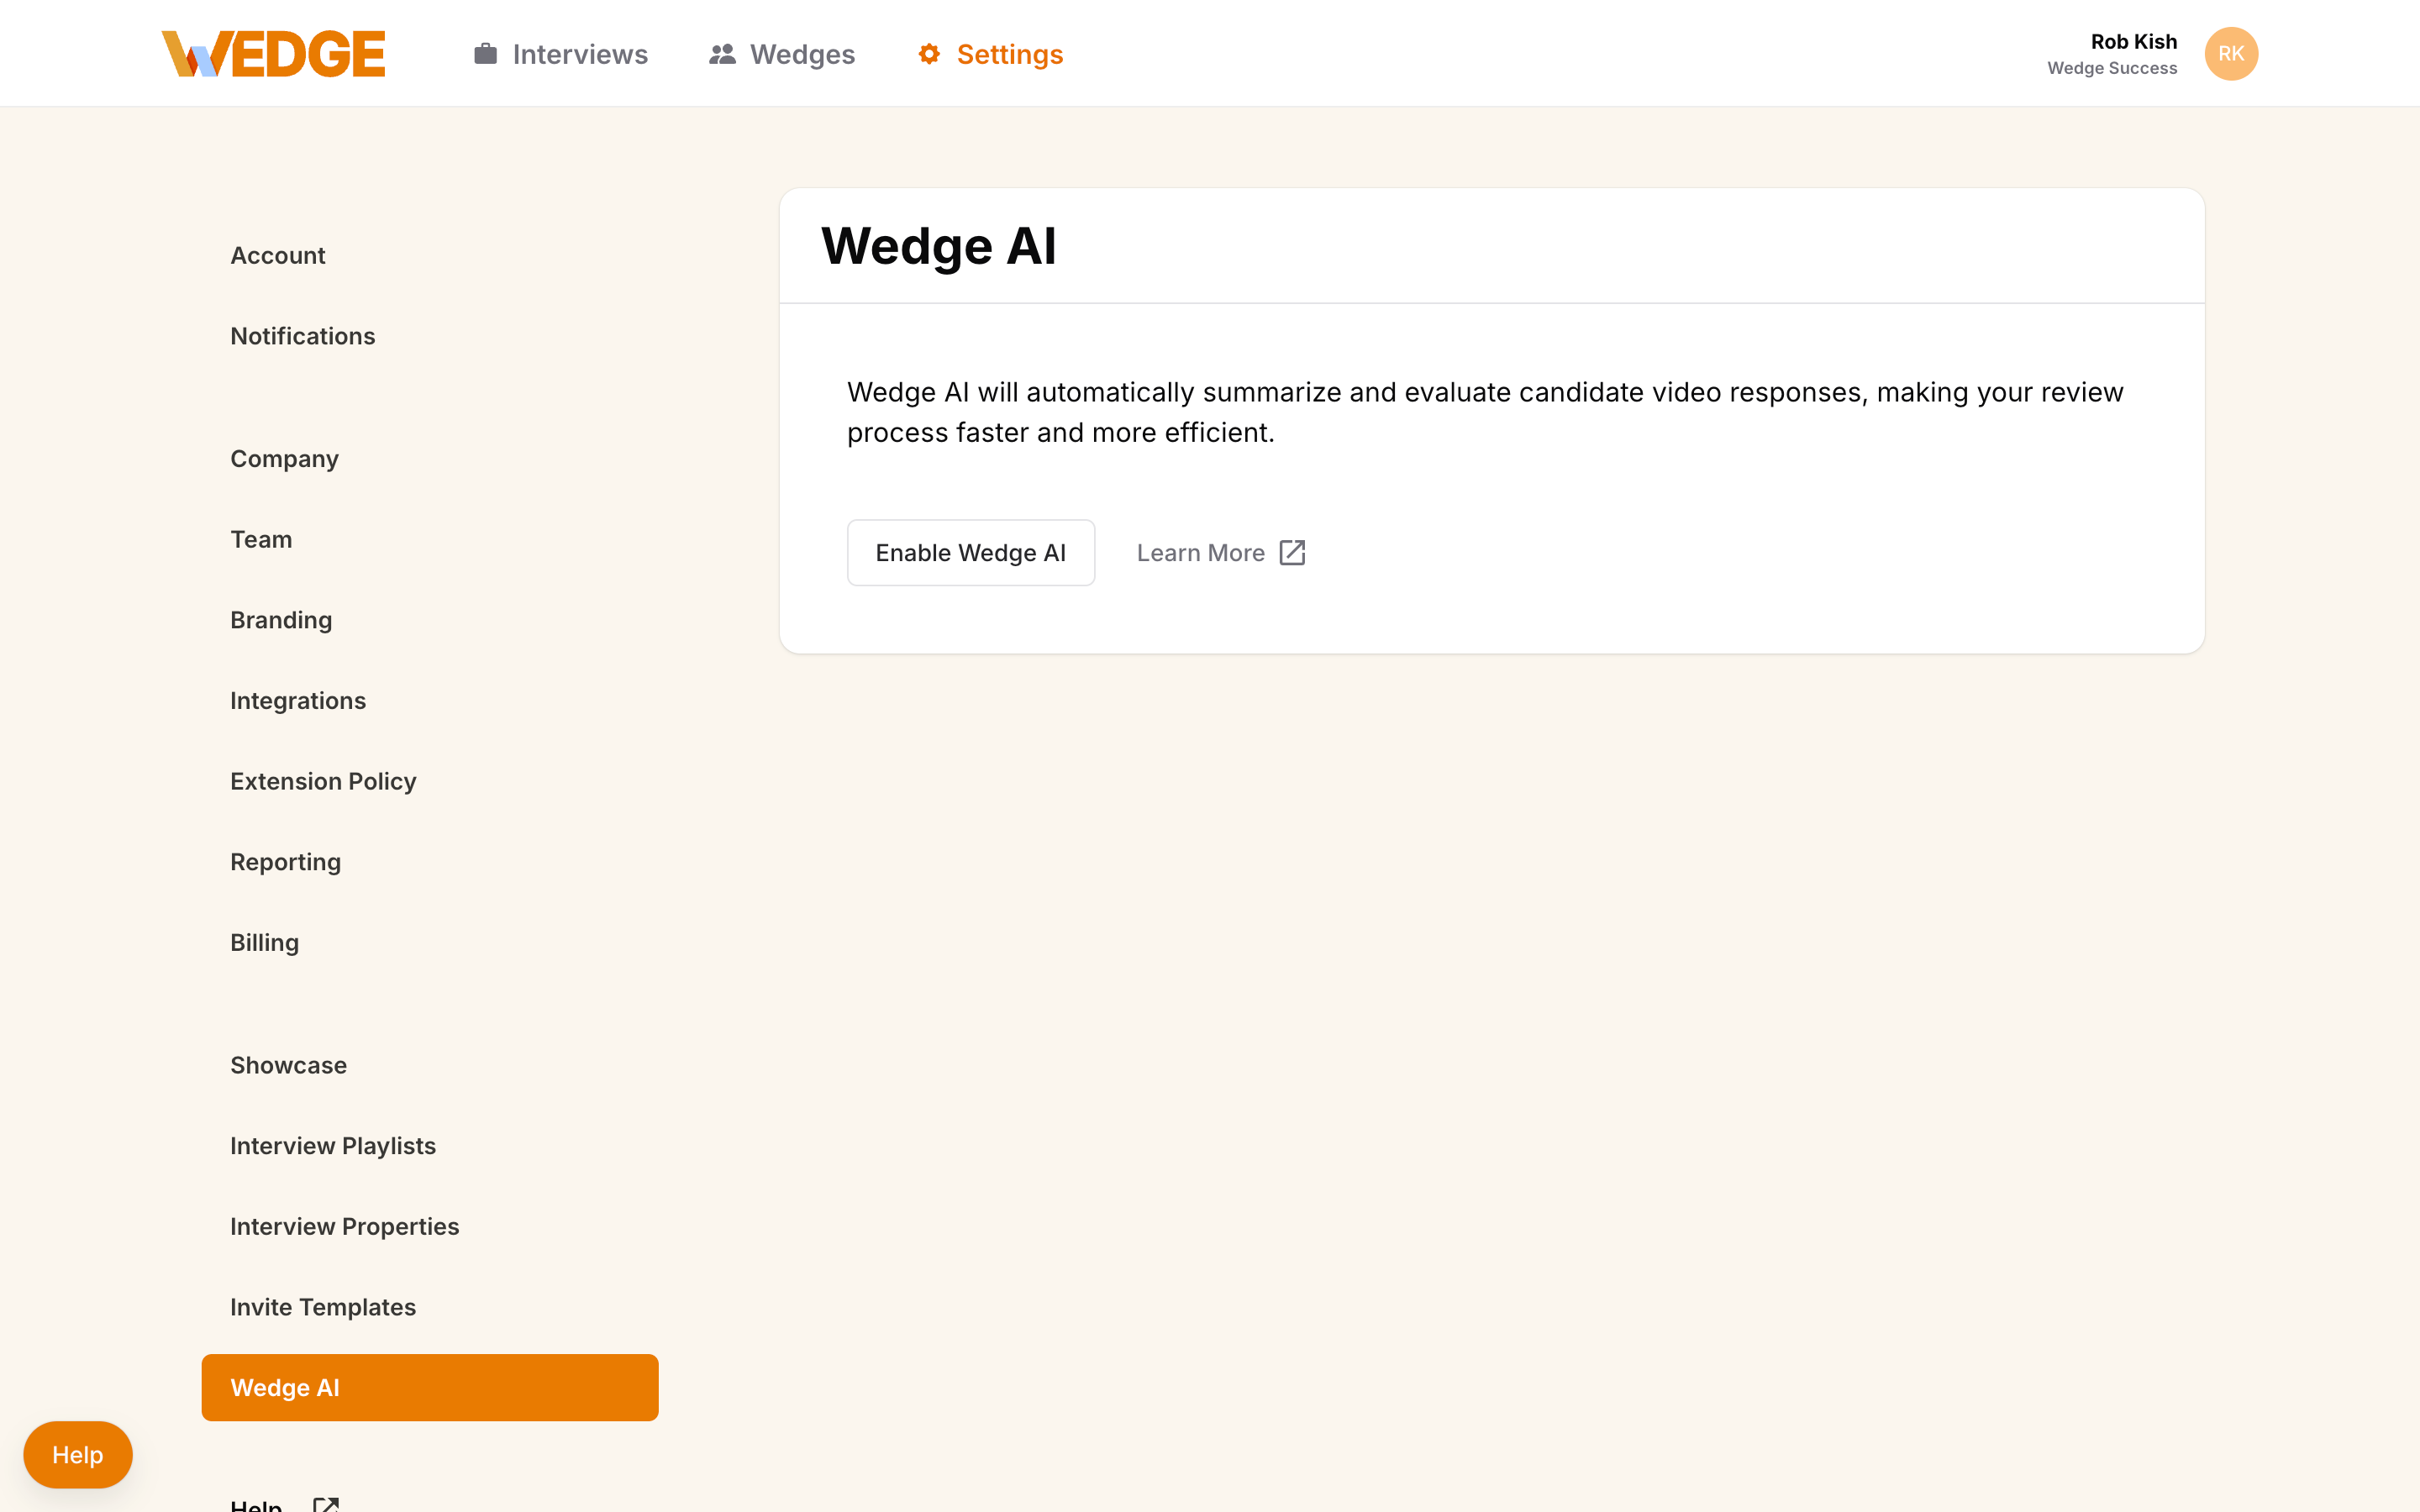Select Branding from the sidebar
Screen dimensions: 2420x1512
[x=281, y=620]
